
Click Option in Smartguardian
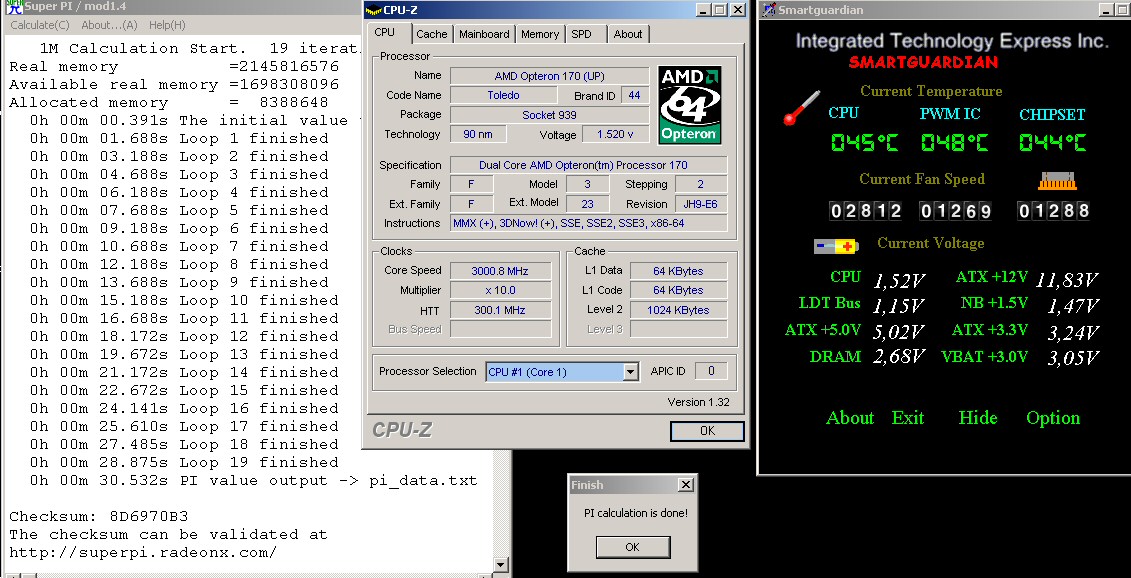click(1053, 418)
